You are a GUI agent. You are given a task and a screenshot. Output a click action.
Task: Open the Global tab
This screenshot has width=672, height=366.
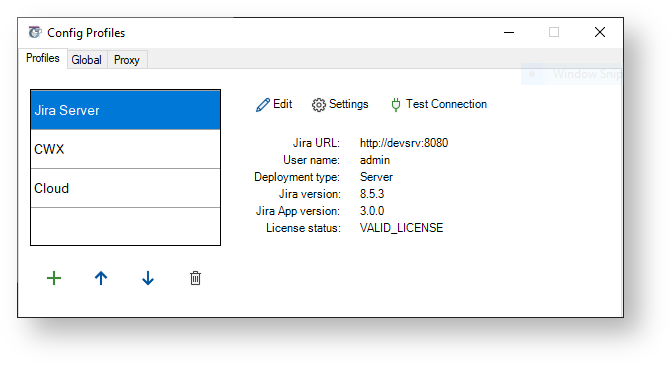click(87, 60)
